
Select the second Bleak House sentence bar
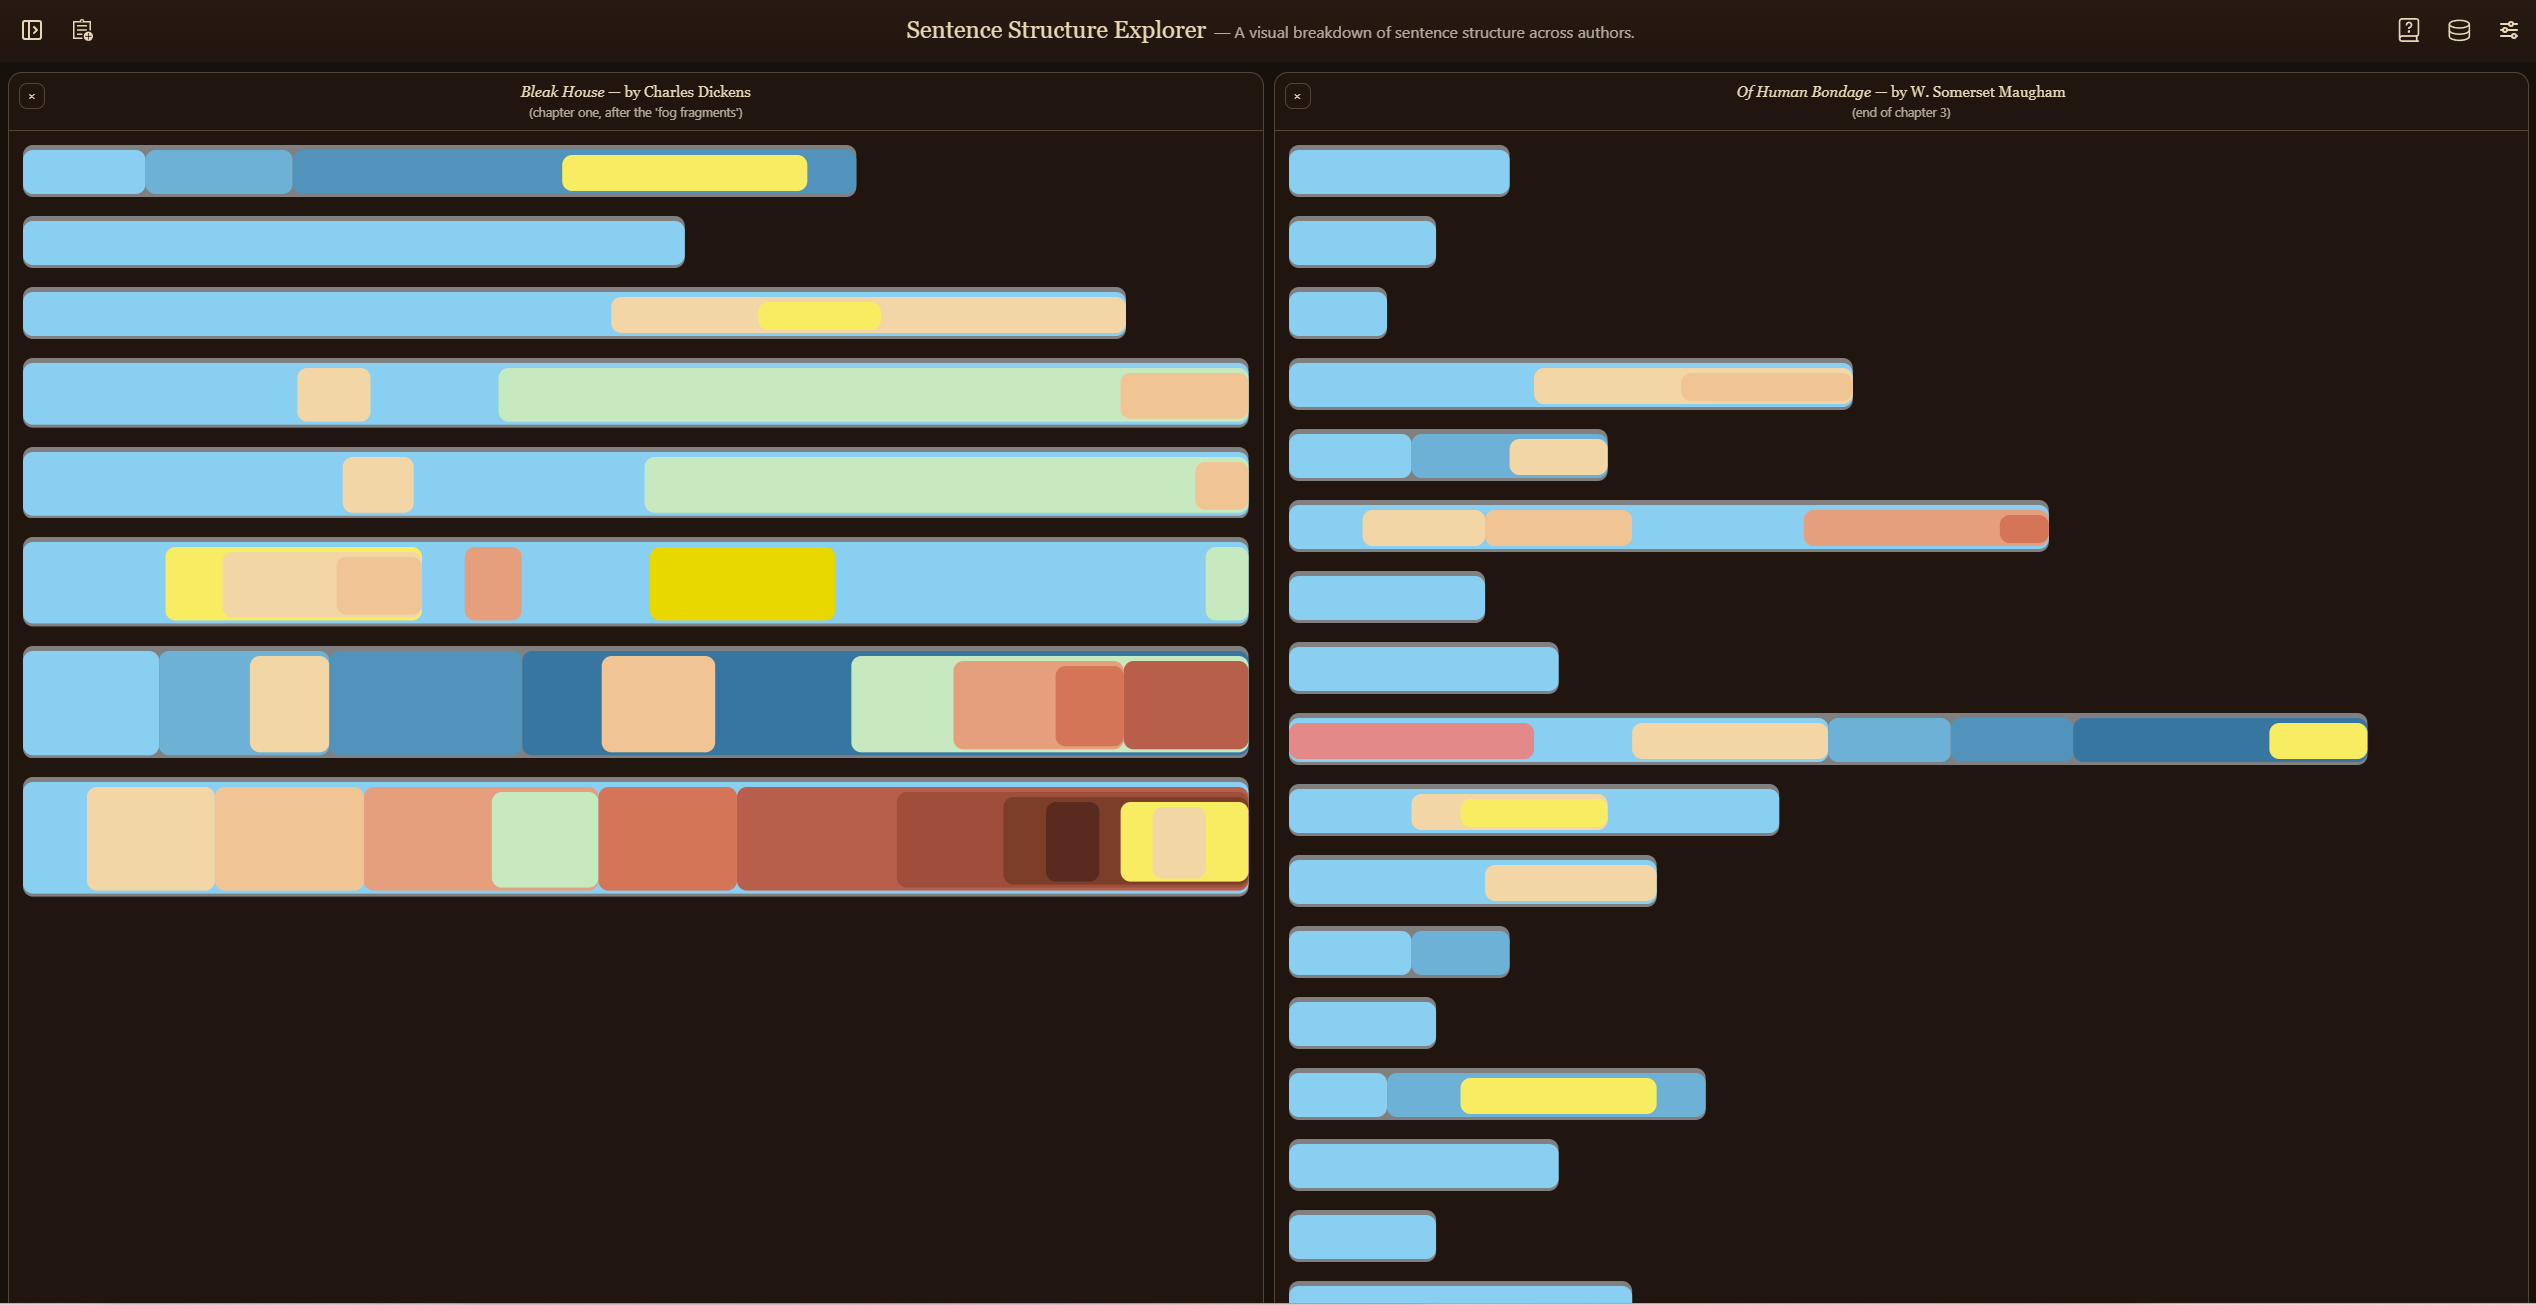click(x=353, y=243)
